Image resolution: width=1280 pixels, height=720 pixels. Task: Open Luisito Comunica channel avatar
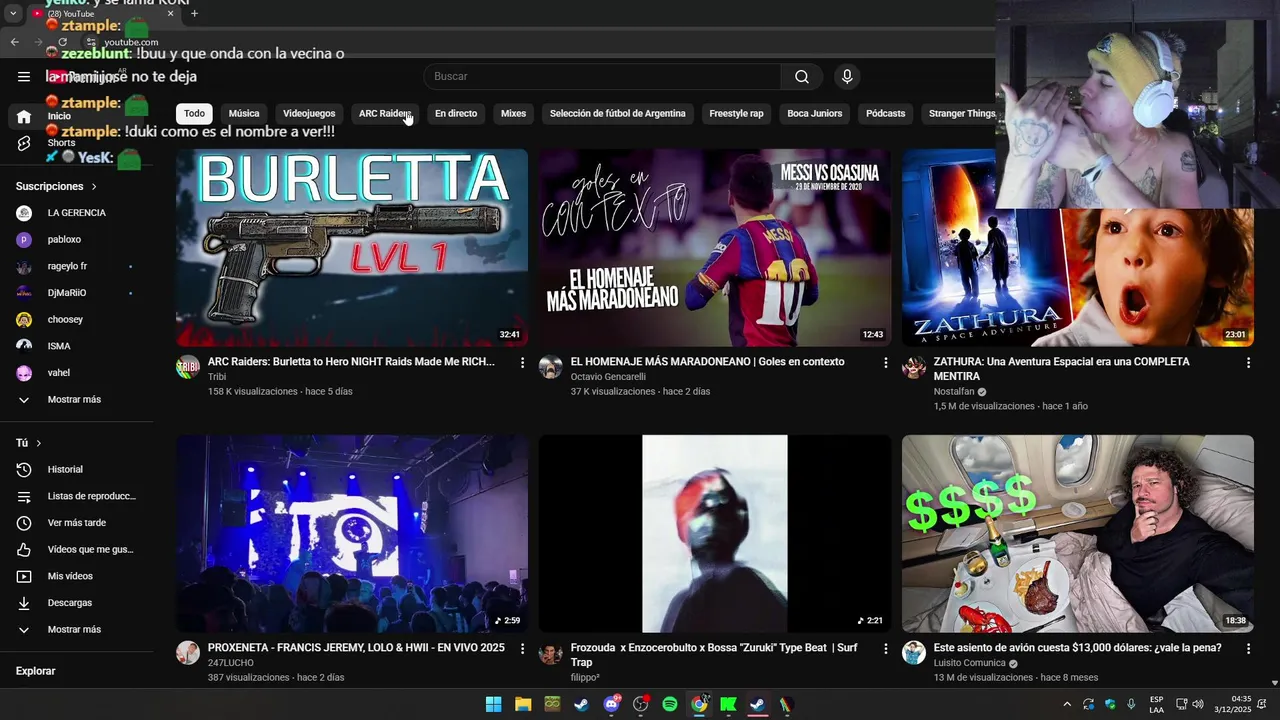point(914,653)
